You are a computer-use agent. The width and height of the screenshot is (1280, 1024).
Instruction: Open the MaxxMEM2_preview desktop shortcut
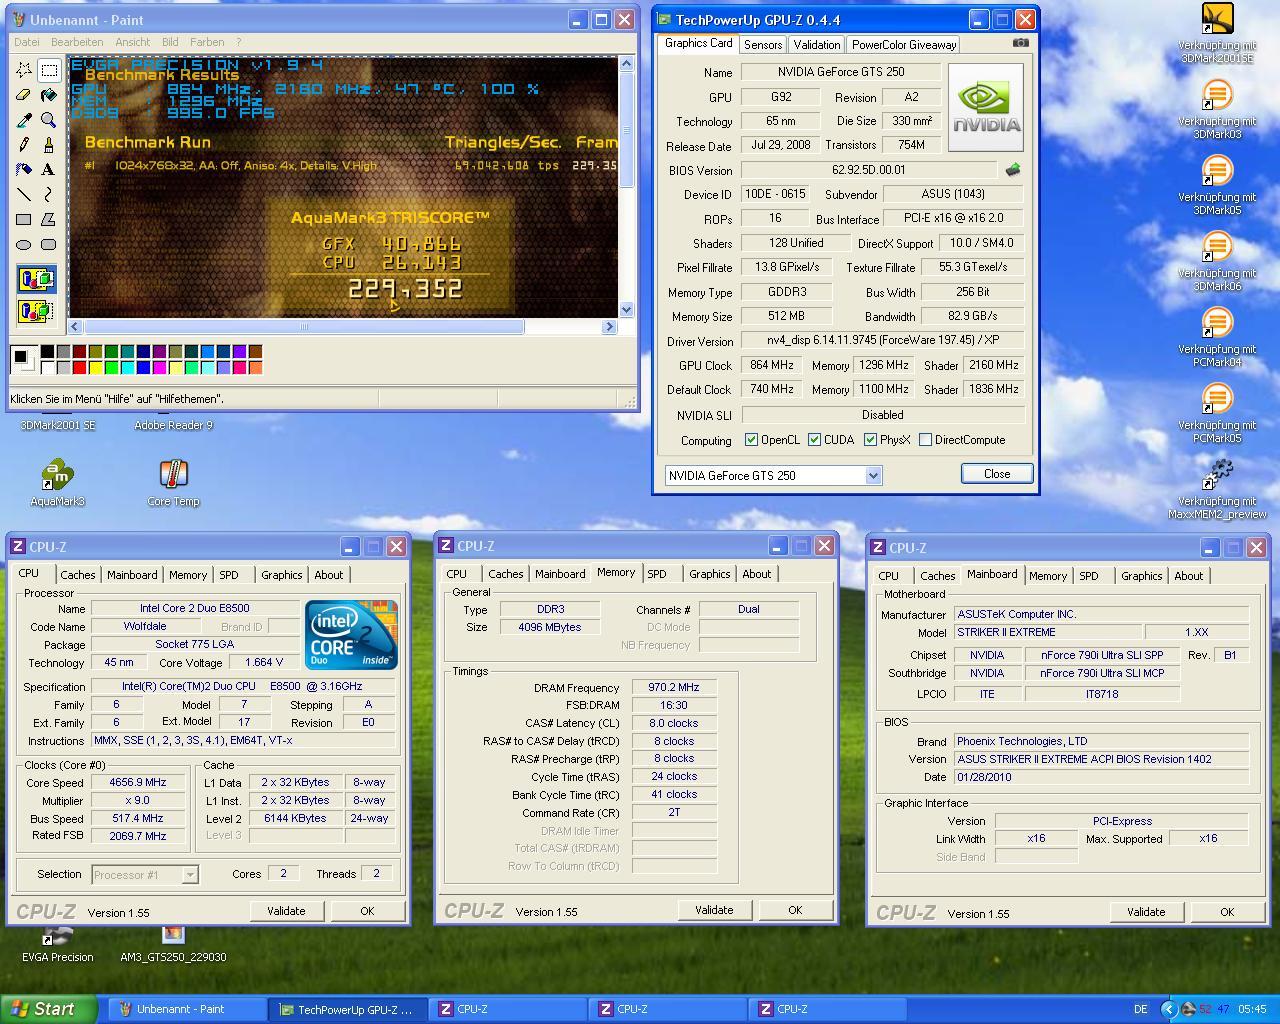click(1217, 490)
